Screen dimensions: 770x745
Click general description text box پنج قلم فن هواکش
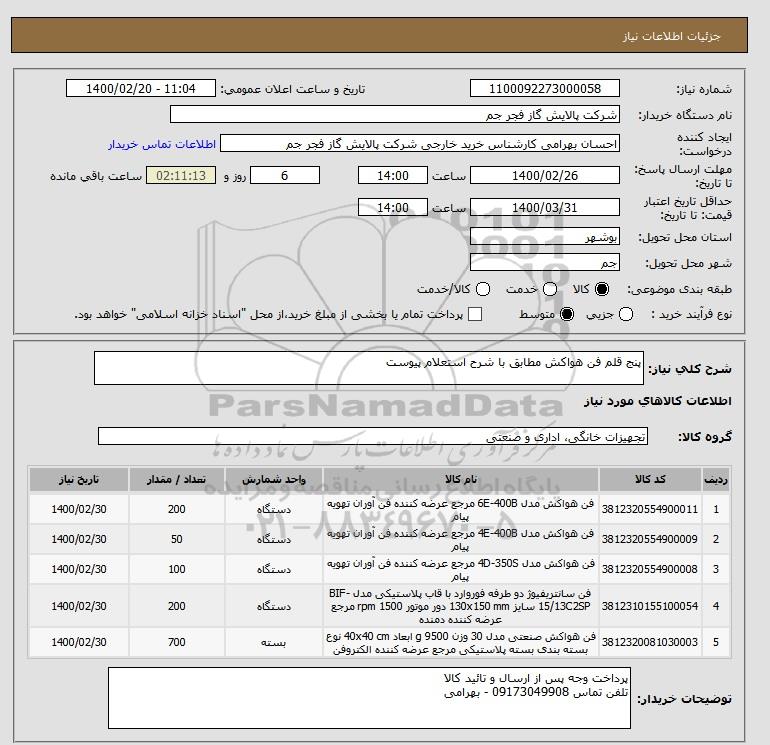[369, 368]
